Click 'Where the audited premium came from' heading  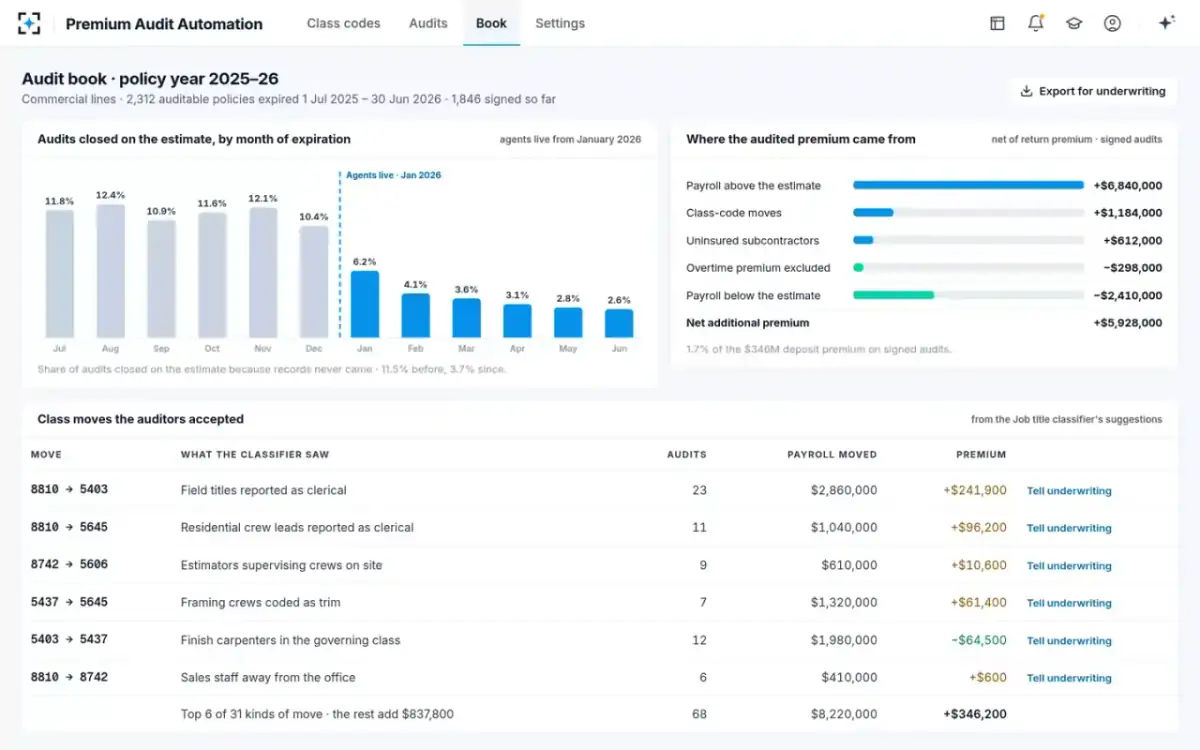click(x=801, y=139)
